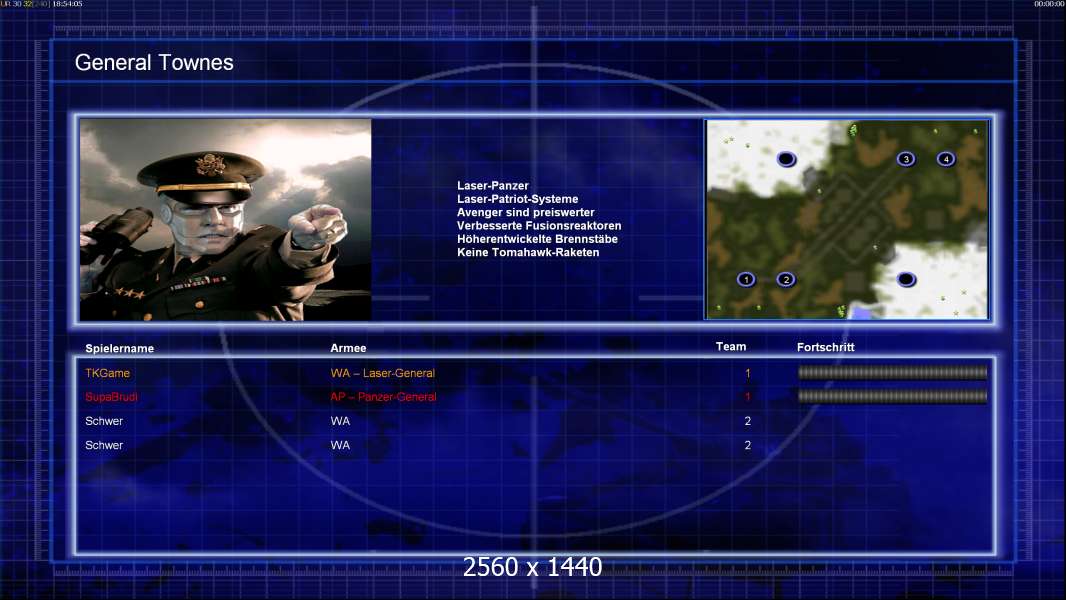
Task: Select the unnumbered marker in the lower snow field
Action: pyautogui.click(x=906, y=279)
